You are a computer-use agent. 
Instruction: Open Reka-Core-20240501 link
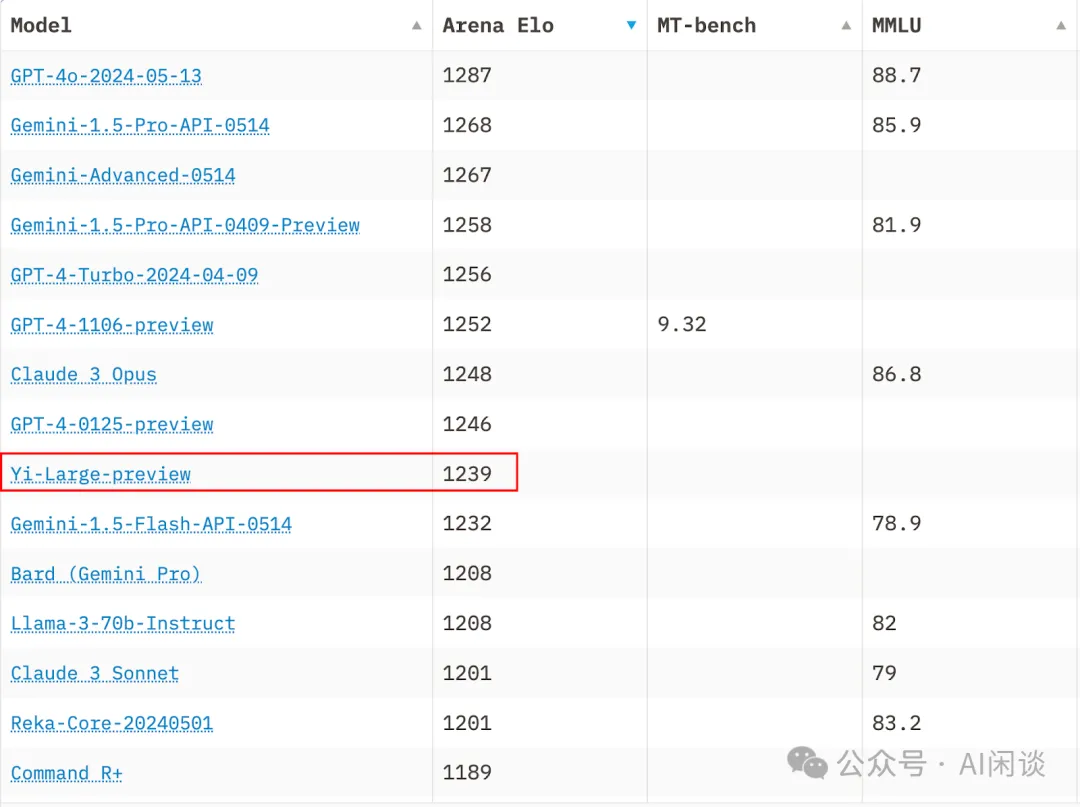pos(112,724)
